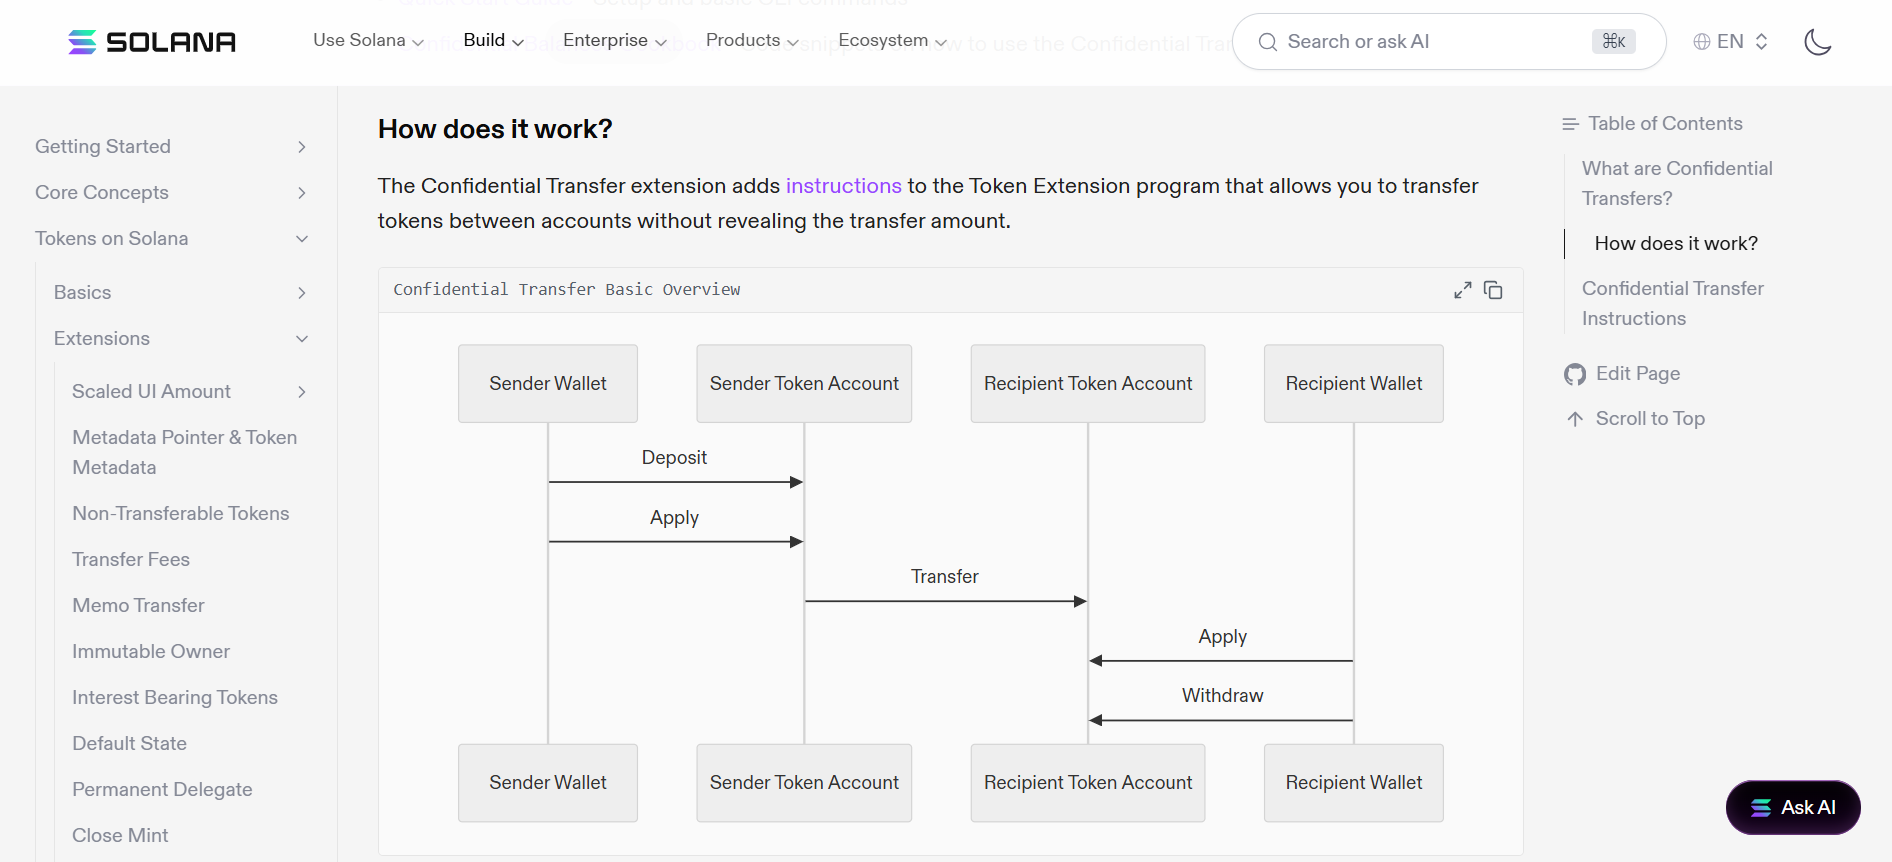Click the Withdraw label in the diagram
The width and height of the screenshot is (1892, 862).
tap(1222, 696)
